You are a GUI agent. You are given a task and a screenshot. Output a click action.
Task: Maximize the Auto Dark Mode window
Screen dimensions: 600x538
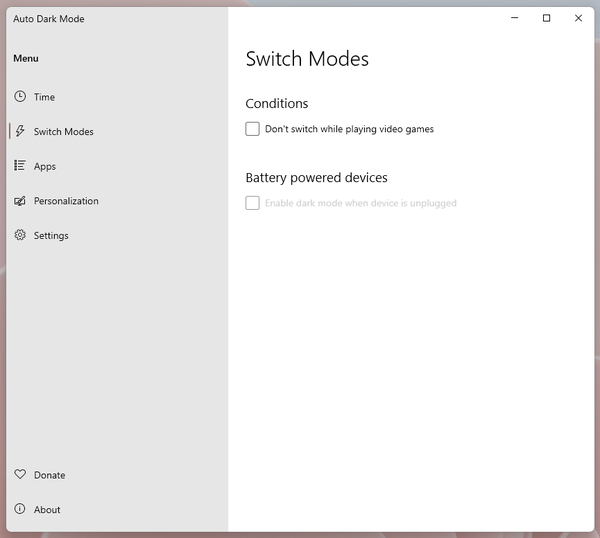[x=546, y=18]
